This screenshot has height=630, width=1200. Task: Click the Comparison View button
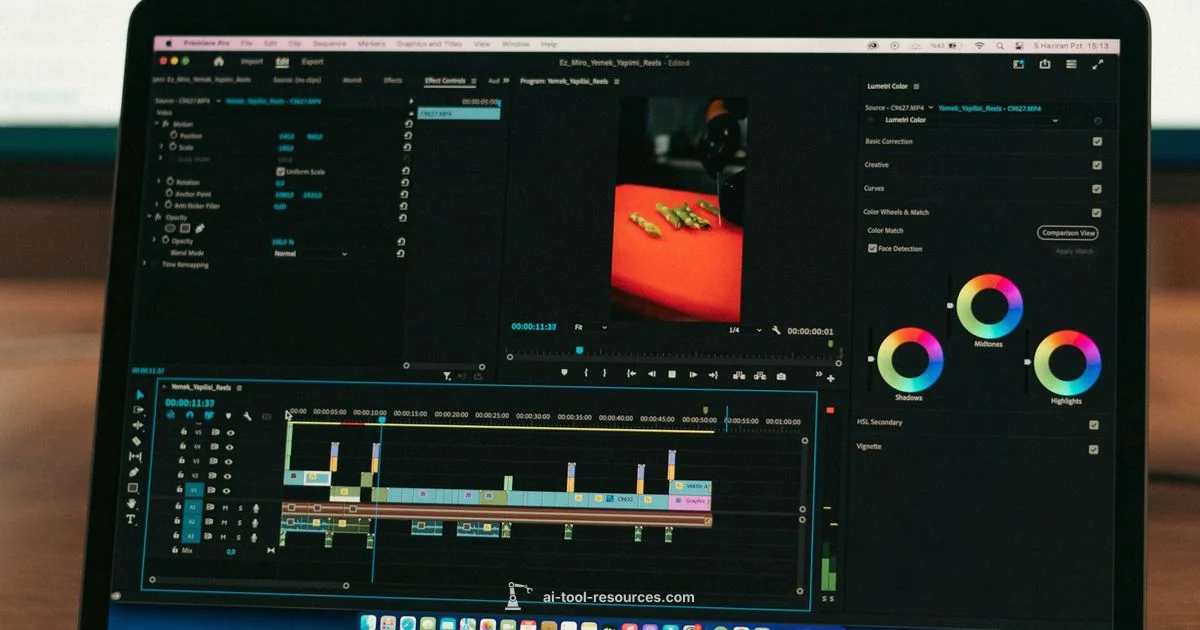[x=1068, y=231]
